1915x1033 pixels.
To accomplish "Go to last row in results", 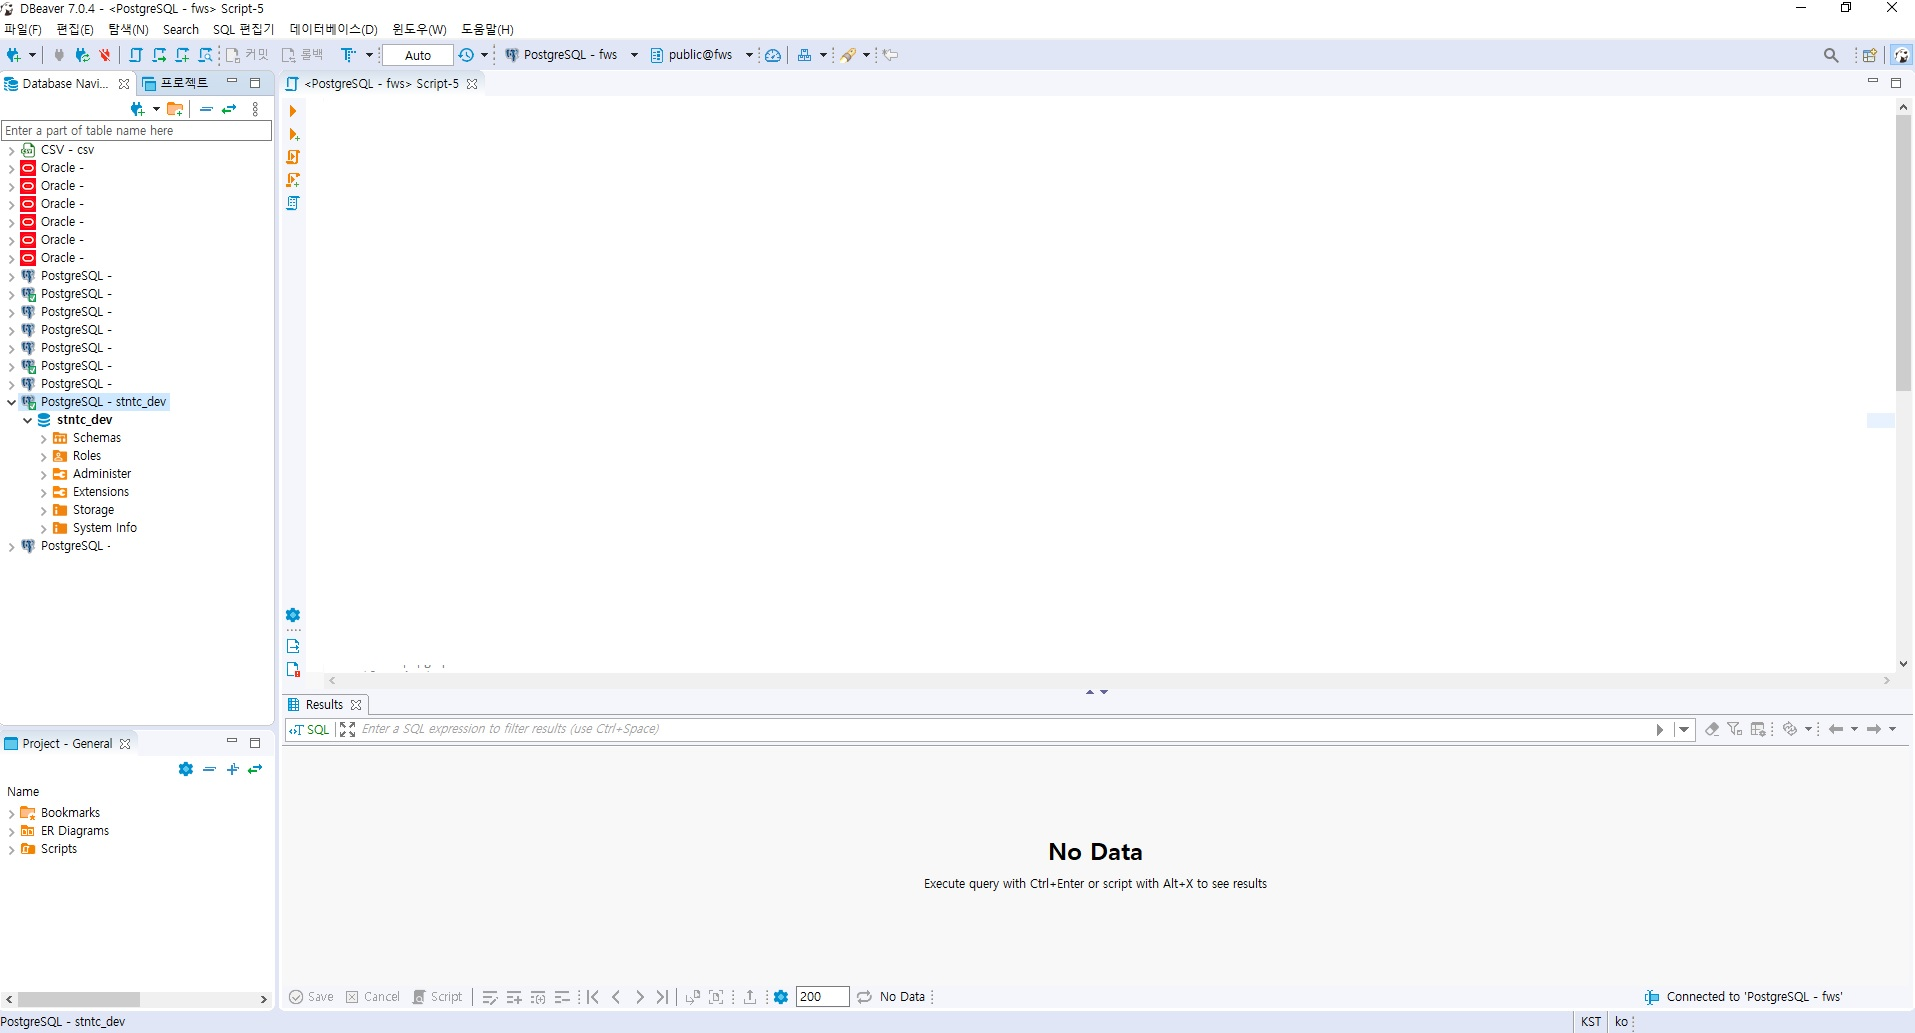I will point(663,997).
